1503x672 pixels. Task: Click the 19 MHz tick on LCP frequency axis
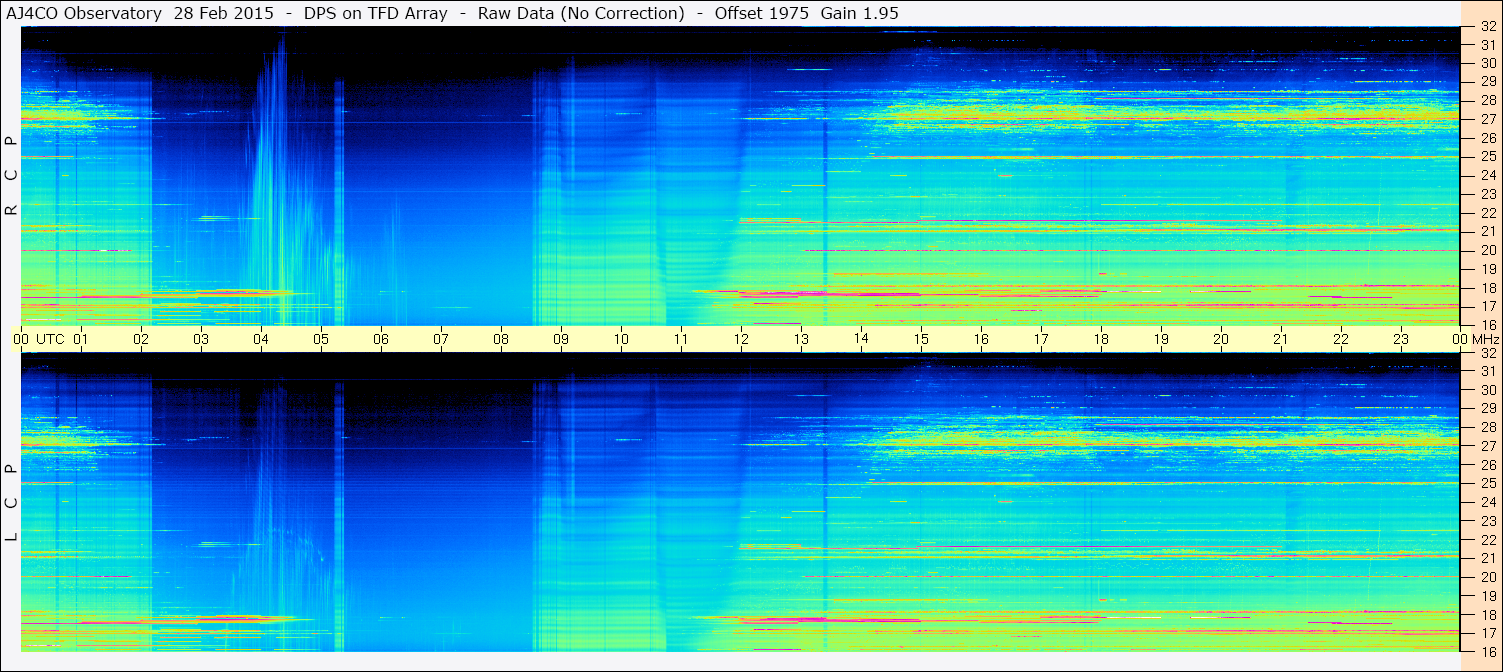[x=1488, y=596]
